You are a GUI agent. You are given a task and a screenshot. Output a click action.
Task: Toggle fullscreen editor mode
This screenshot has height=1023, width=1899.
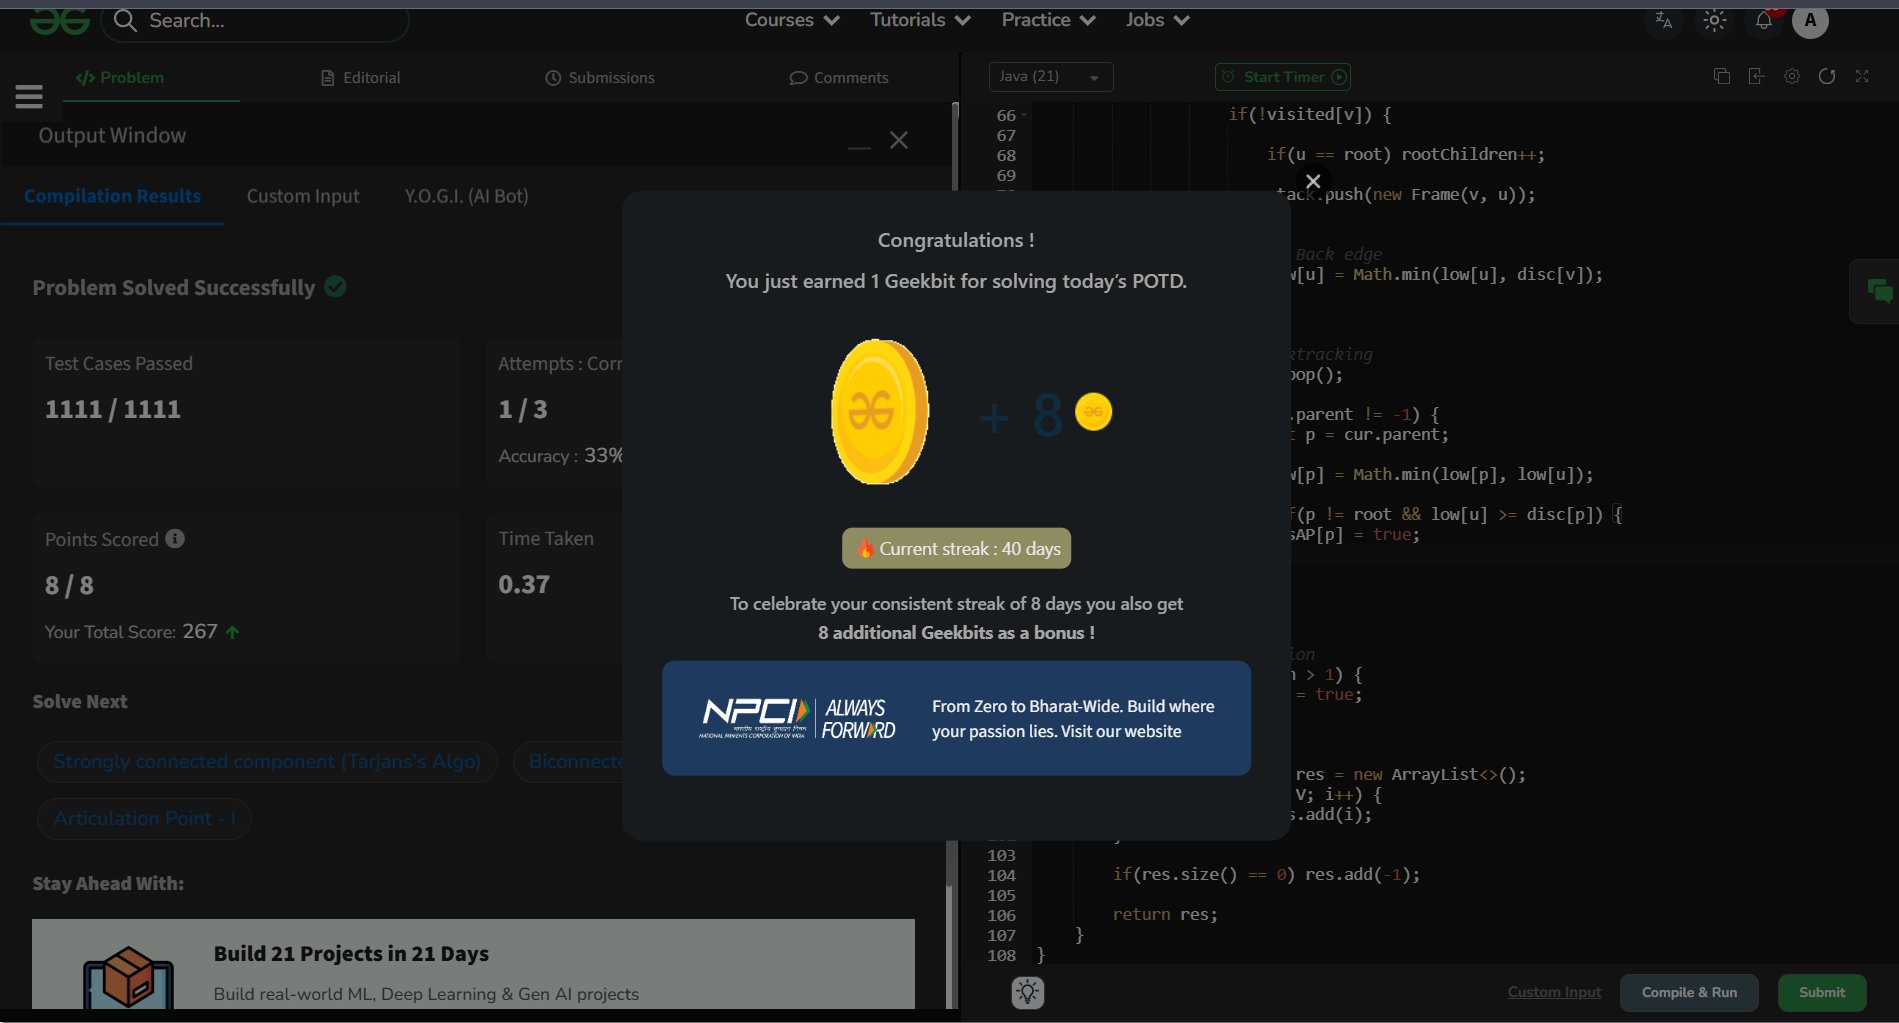[1862, 77]
